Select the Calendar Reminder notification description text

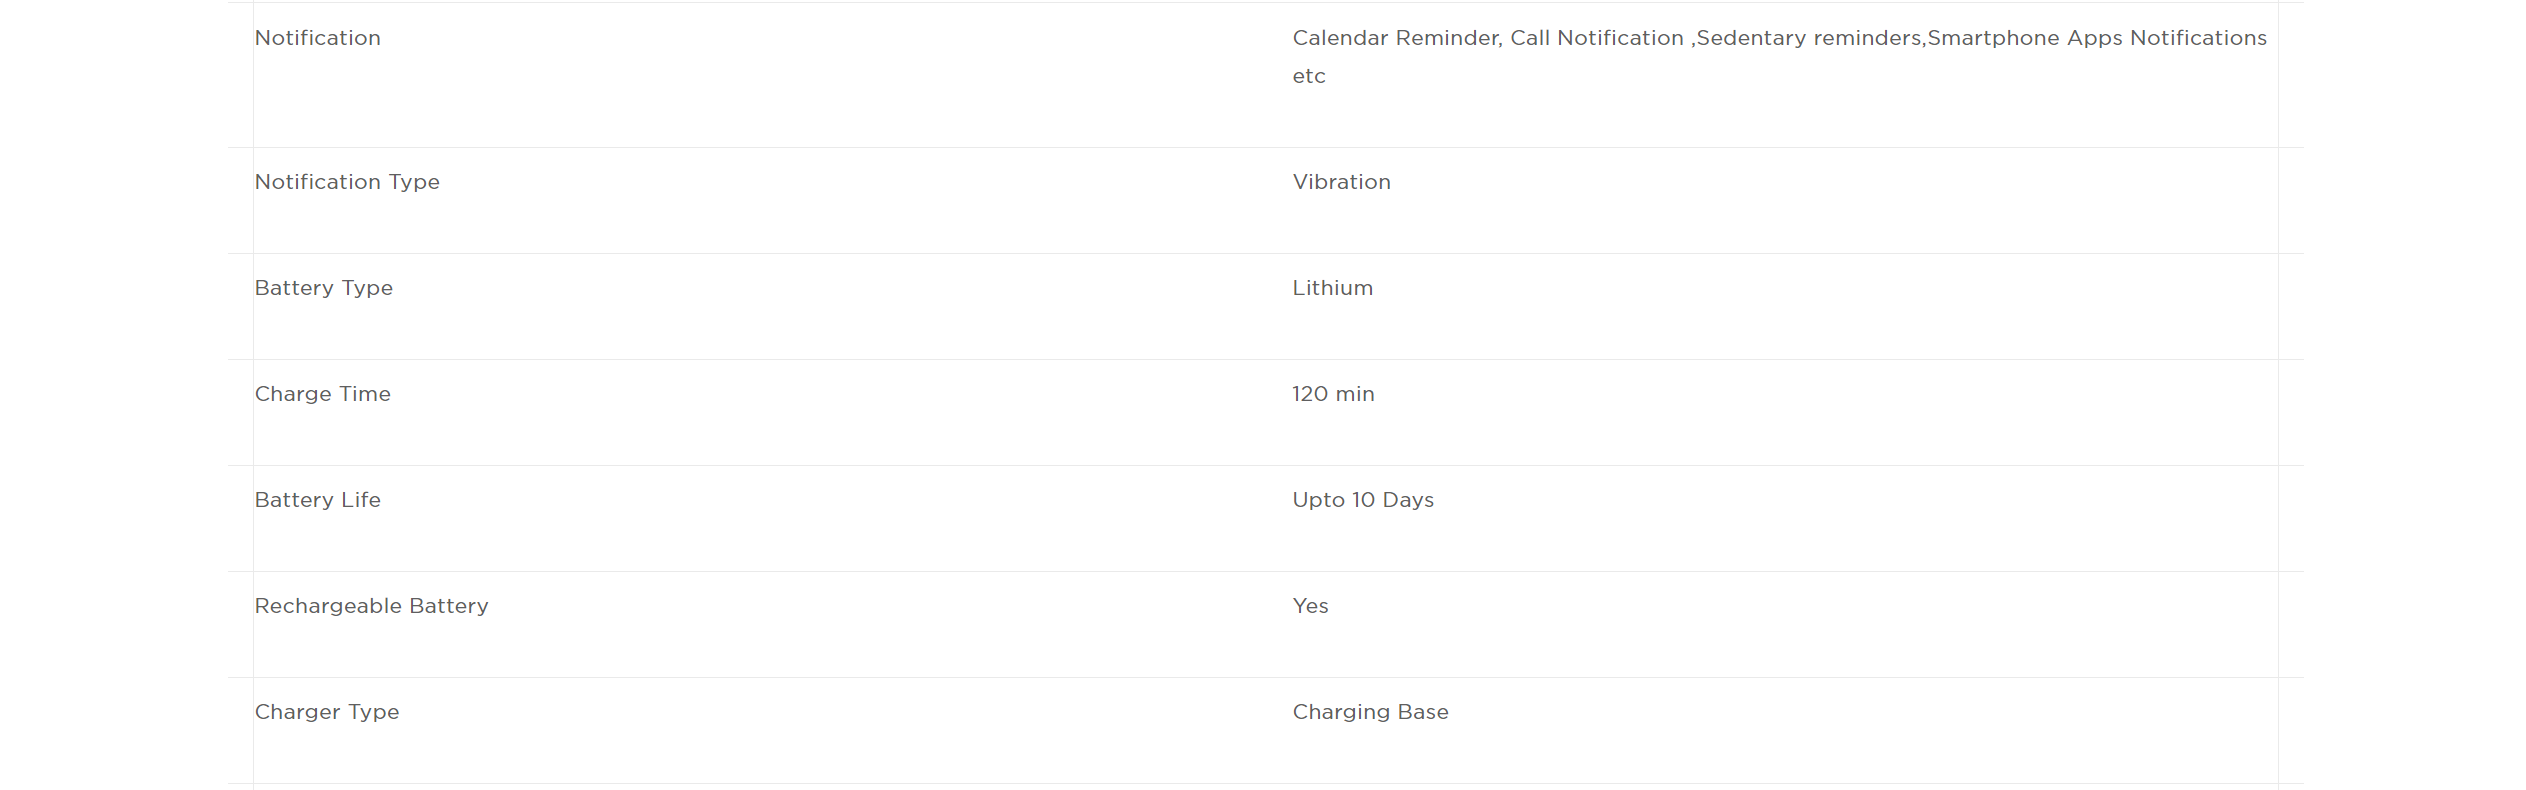click(x=1779, y=56)
